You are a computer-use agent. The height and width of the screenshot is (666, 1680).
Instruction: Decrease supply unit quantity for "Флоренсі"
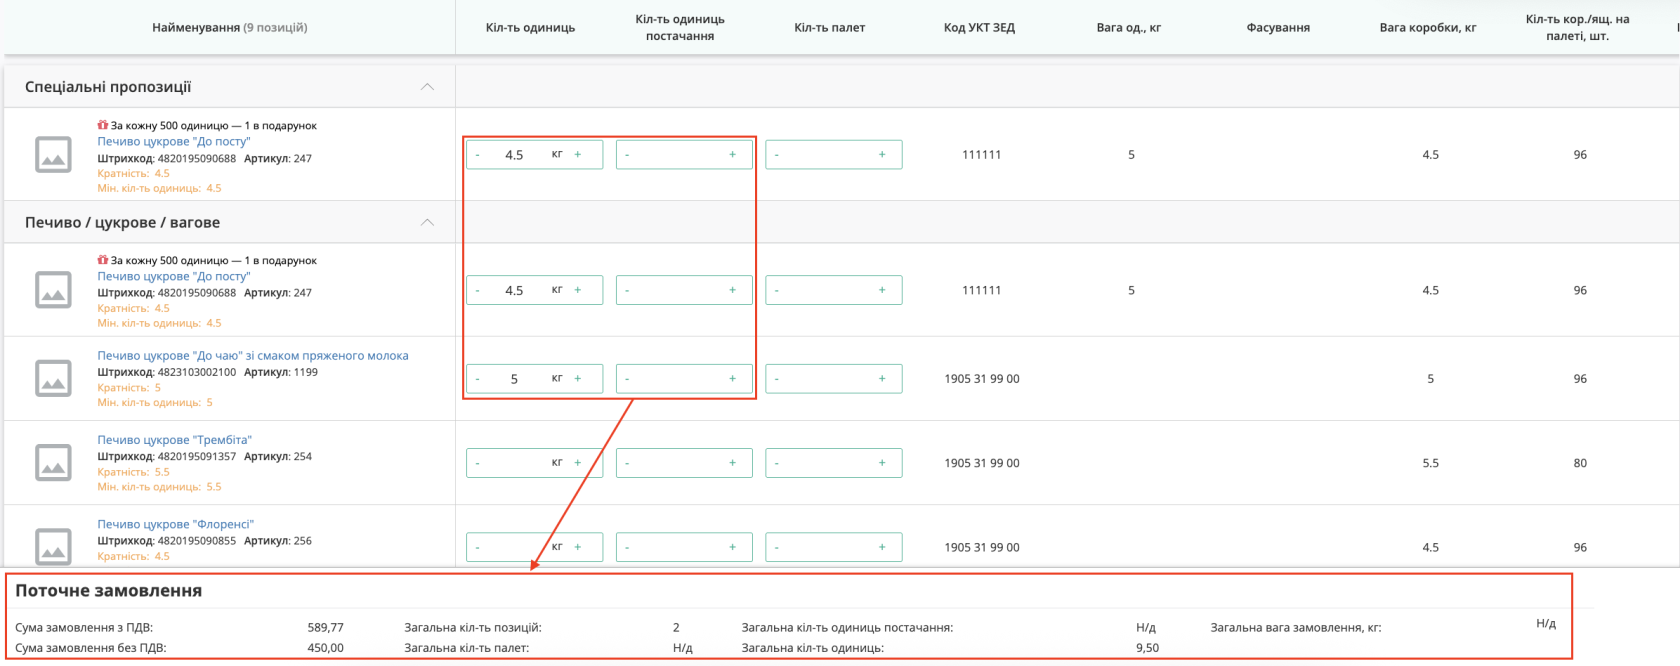point(628,547)
